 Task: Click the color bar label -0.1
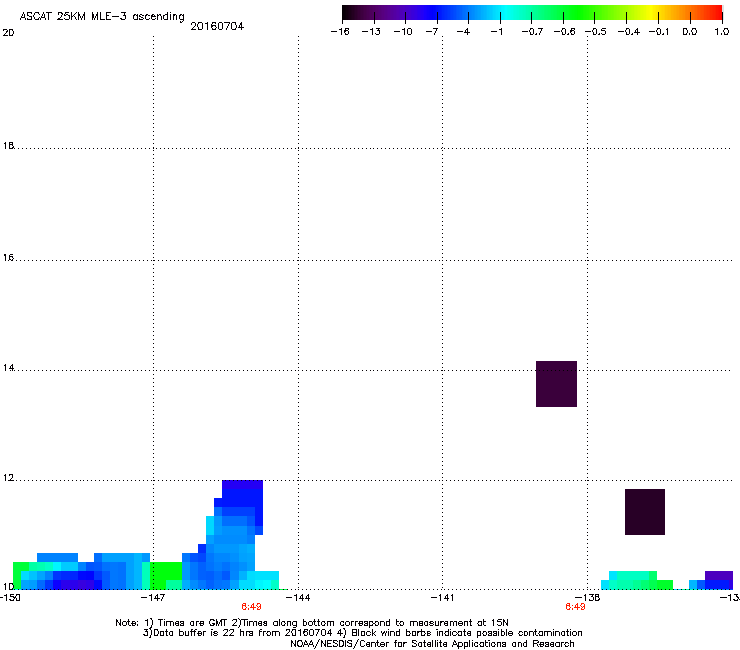659,32
